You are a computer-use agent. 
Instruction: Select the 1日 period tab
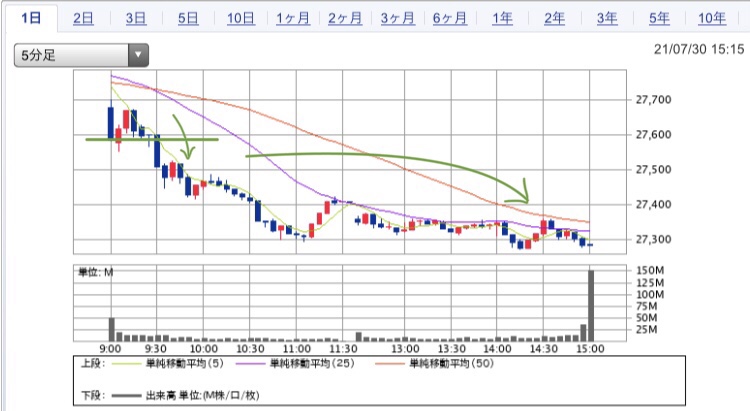point(31,18)
